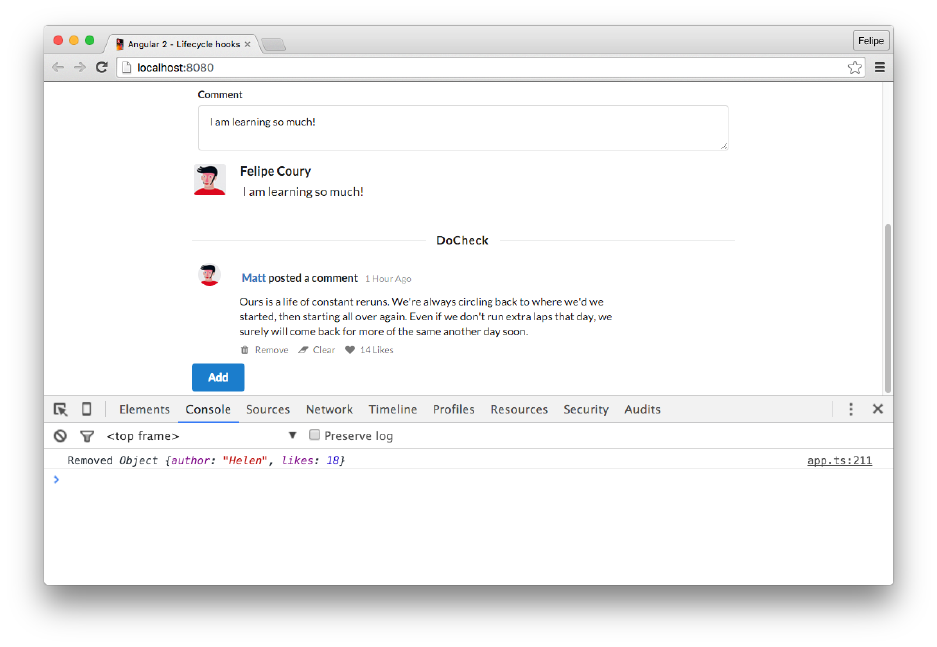The width and height of the screenshot is (937, 647).
Task: Open DevTools three-dot options menu
Action: [x=851, y=409]
